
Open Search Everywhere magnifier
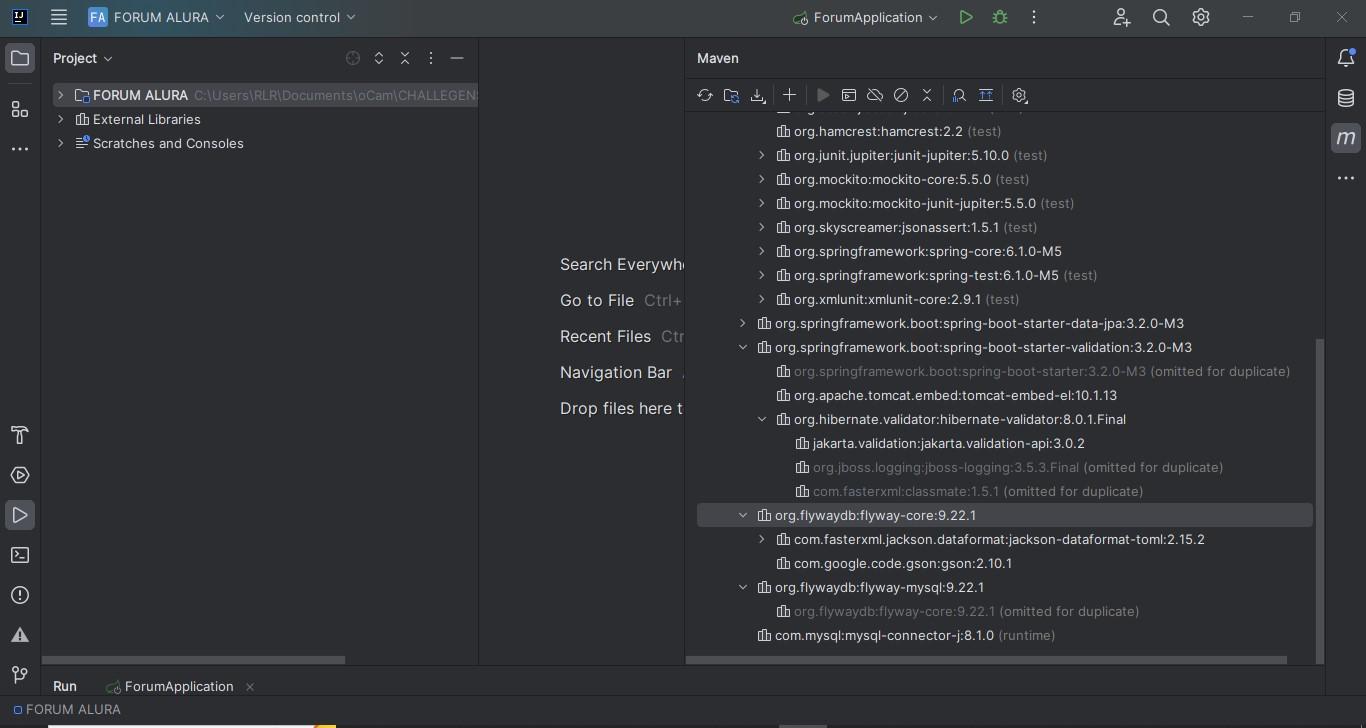point(1161,17)
